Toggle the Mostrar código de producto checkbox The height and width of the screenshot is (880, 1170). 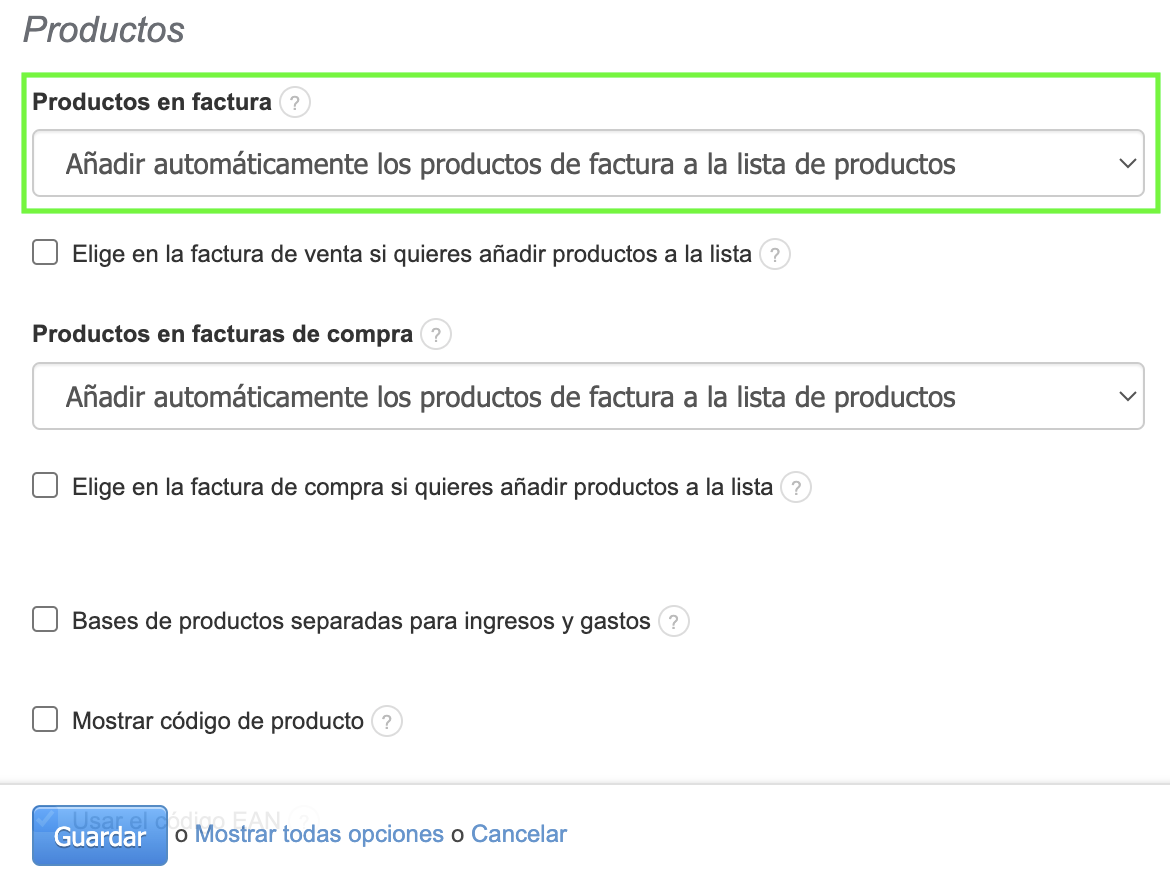pyautogui.click(x=45, y=720)
